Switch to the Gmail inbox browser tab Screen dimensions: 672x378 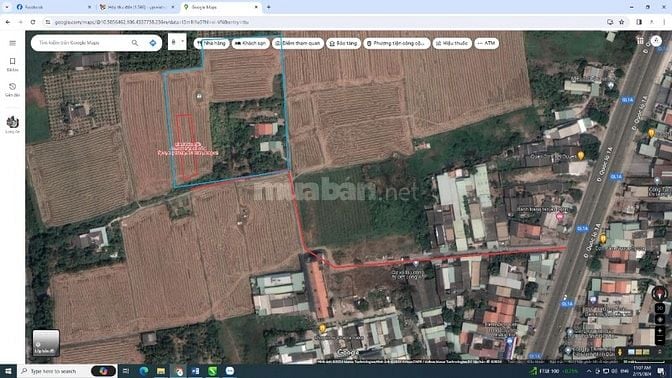pos(137,7)
